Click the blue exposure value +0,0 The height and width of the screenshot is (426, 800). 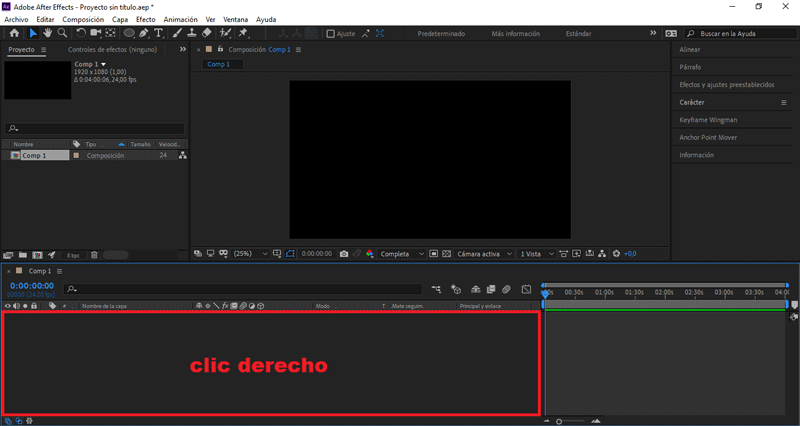[630, 254]
